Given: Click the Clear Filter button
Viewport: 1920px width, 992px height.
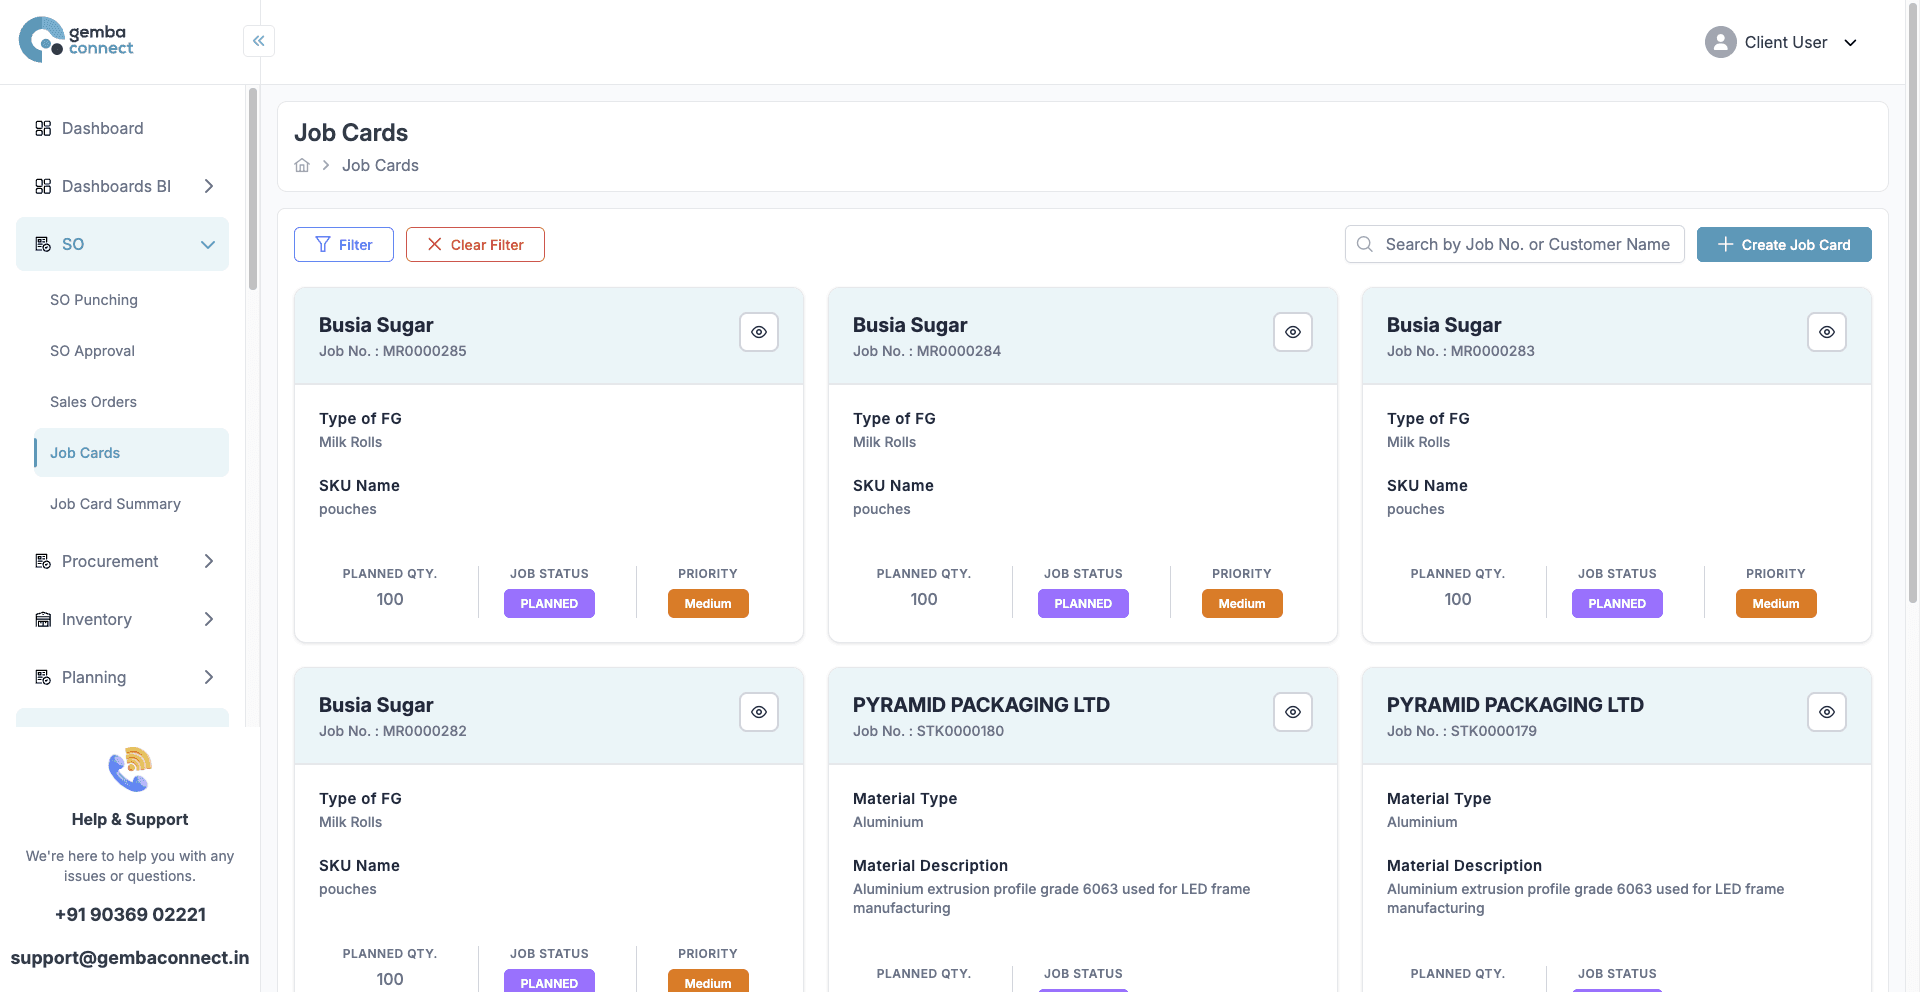Looking at the screenshot, I should pyautogui.click(x=475, y=245).
